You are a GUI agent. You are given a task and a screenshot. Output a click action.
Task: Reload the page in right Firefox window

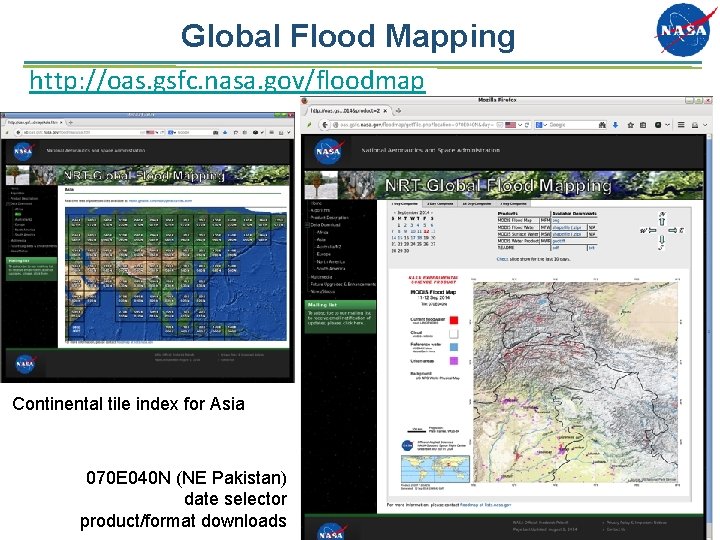point(527,125)
